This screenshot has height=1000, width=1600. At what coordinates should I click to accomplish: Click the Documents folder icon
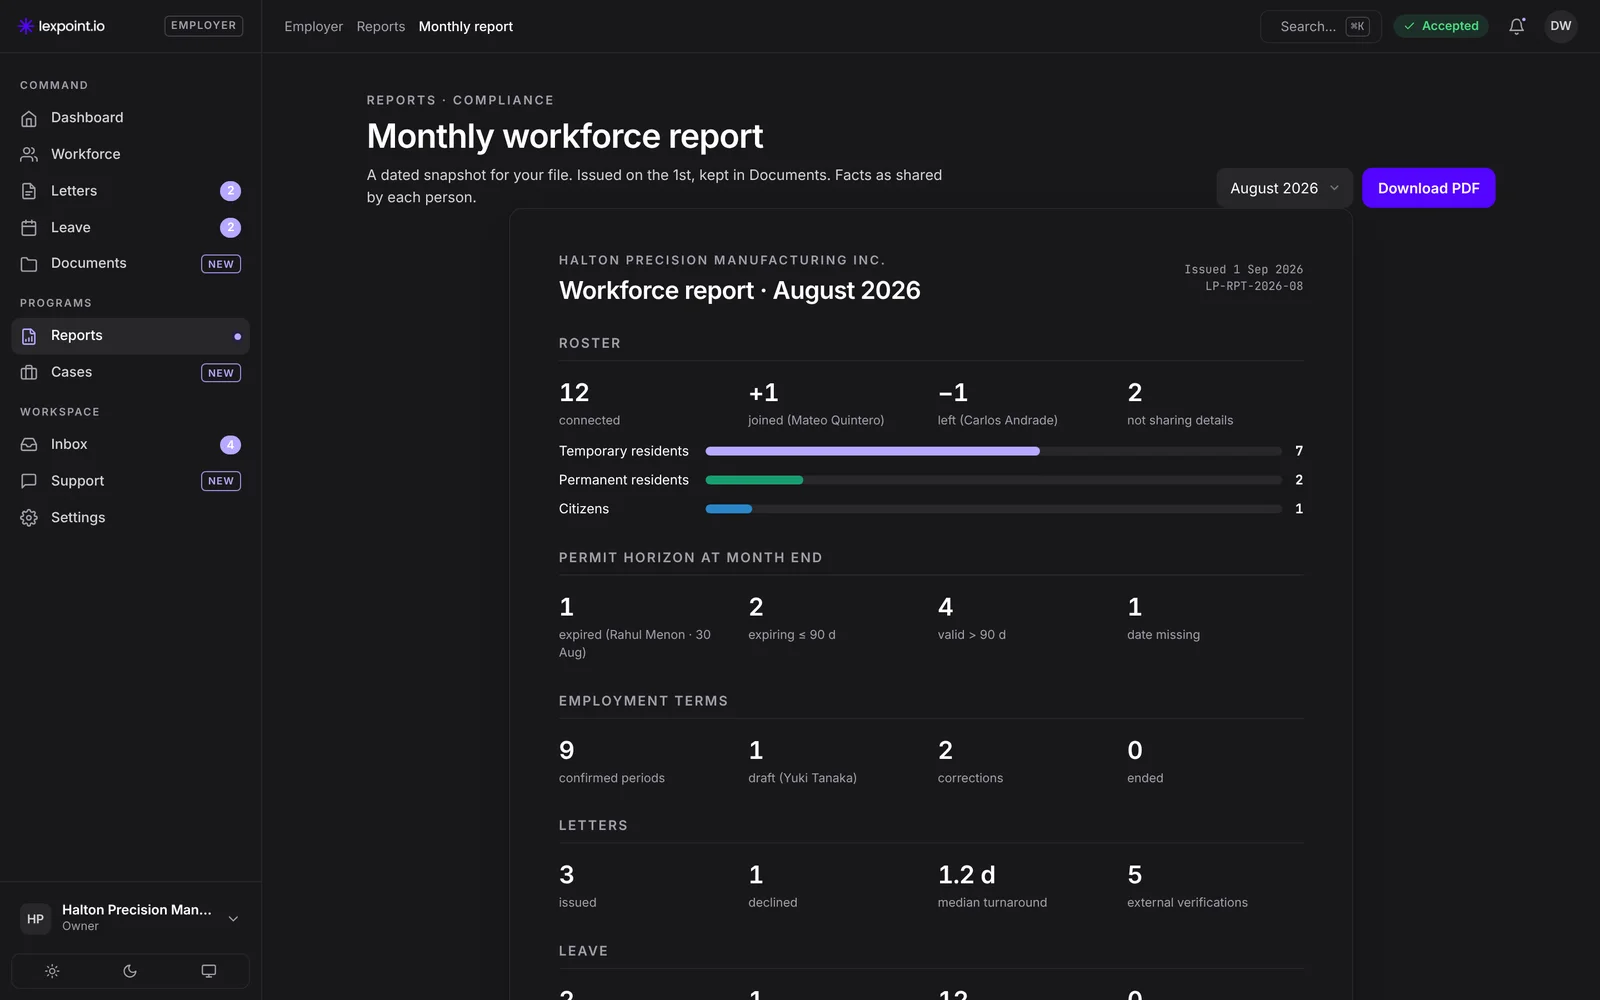(29, 264)
